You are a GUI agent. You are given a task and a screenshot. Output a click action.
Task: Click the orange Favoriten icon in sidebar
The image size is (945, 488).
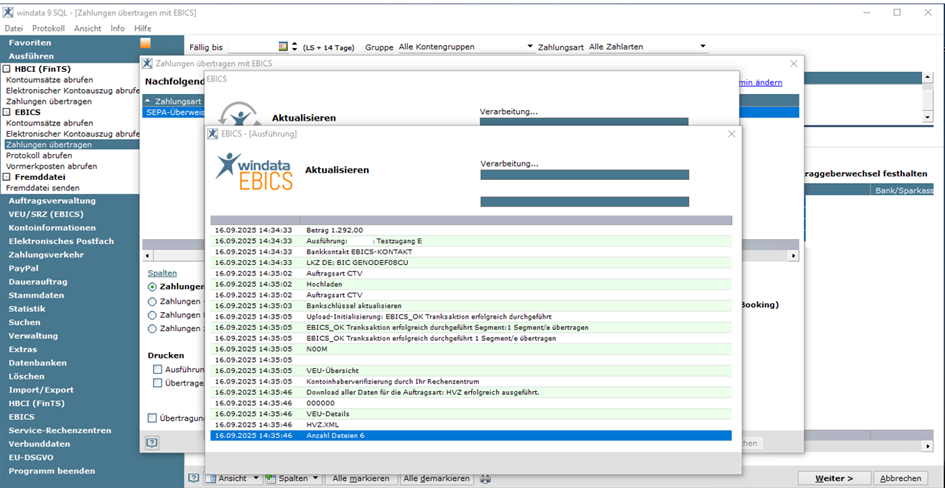tap(146, 44)
